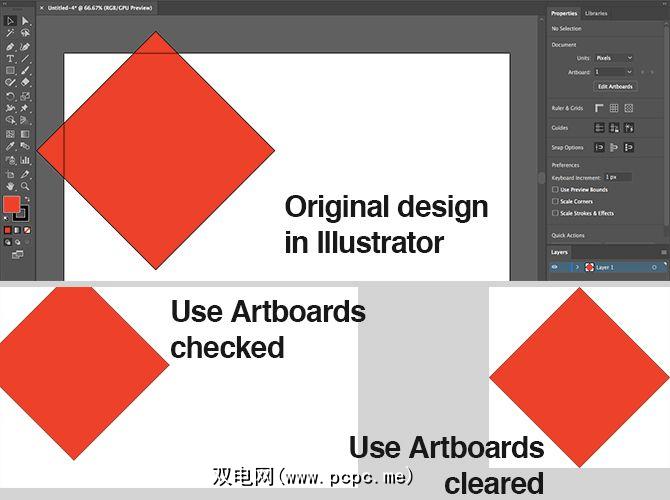The width and height of the screenshot is (670, 500).
Task: Toggle Layer 1 visibility eye
Action: pos(555,267)
